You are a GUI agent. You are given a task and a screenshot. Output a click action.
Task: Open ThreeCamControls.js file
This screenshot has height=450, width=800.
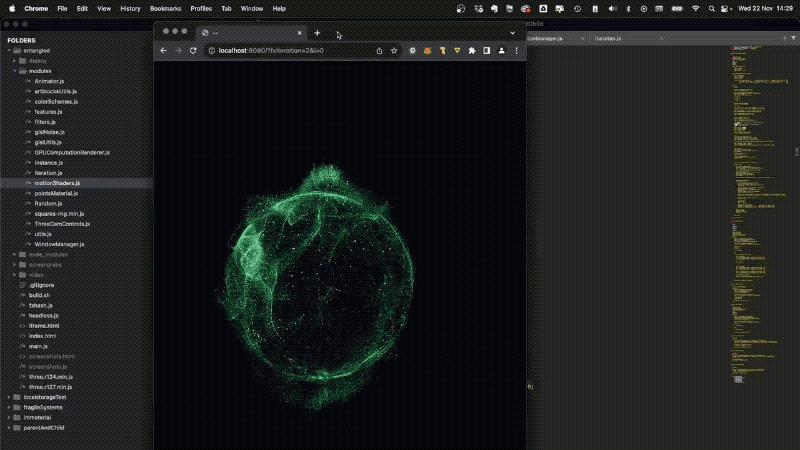pos(62,224)
